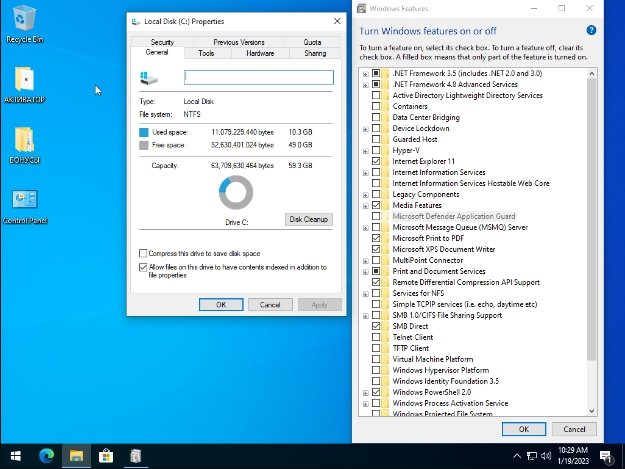Click the Local Disk Properties title icon
The height and width of the screenshot is (469, 625).
[x=136, y=22]
